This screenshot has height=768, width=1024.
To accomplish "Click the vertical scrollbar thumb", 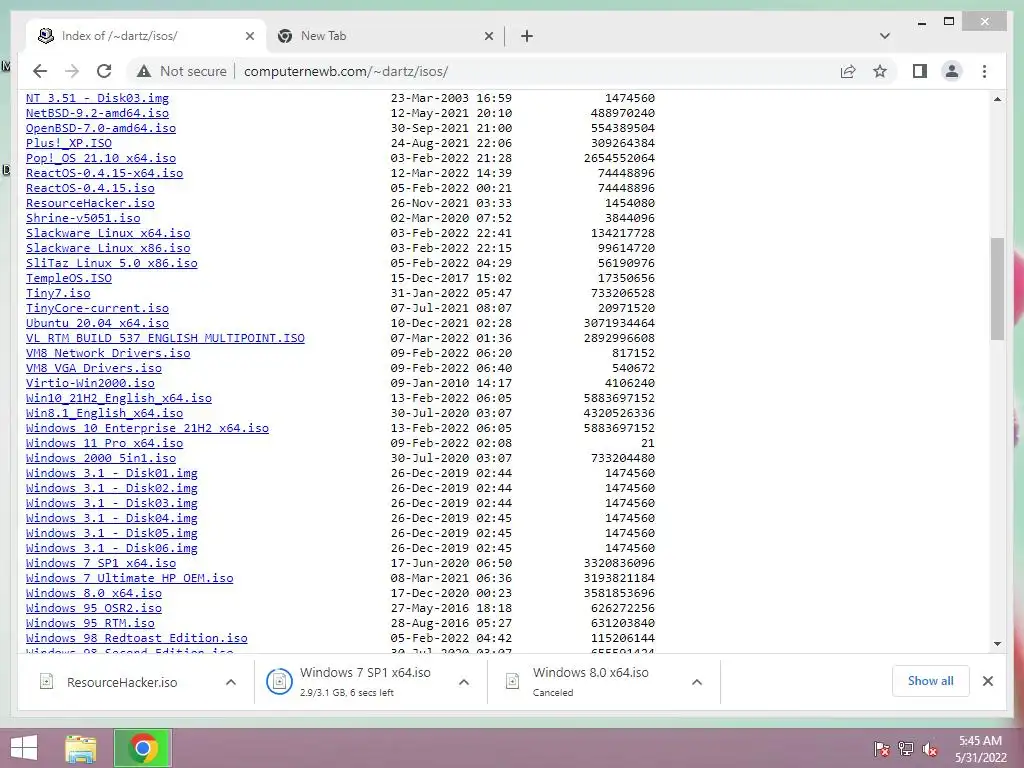I will click(x=997, y=289).
